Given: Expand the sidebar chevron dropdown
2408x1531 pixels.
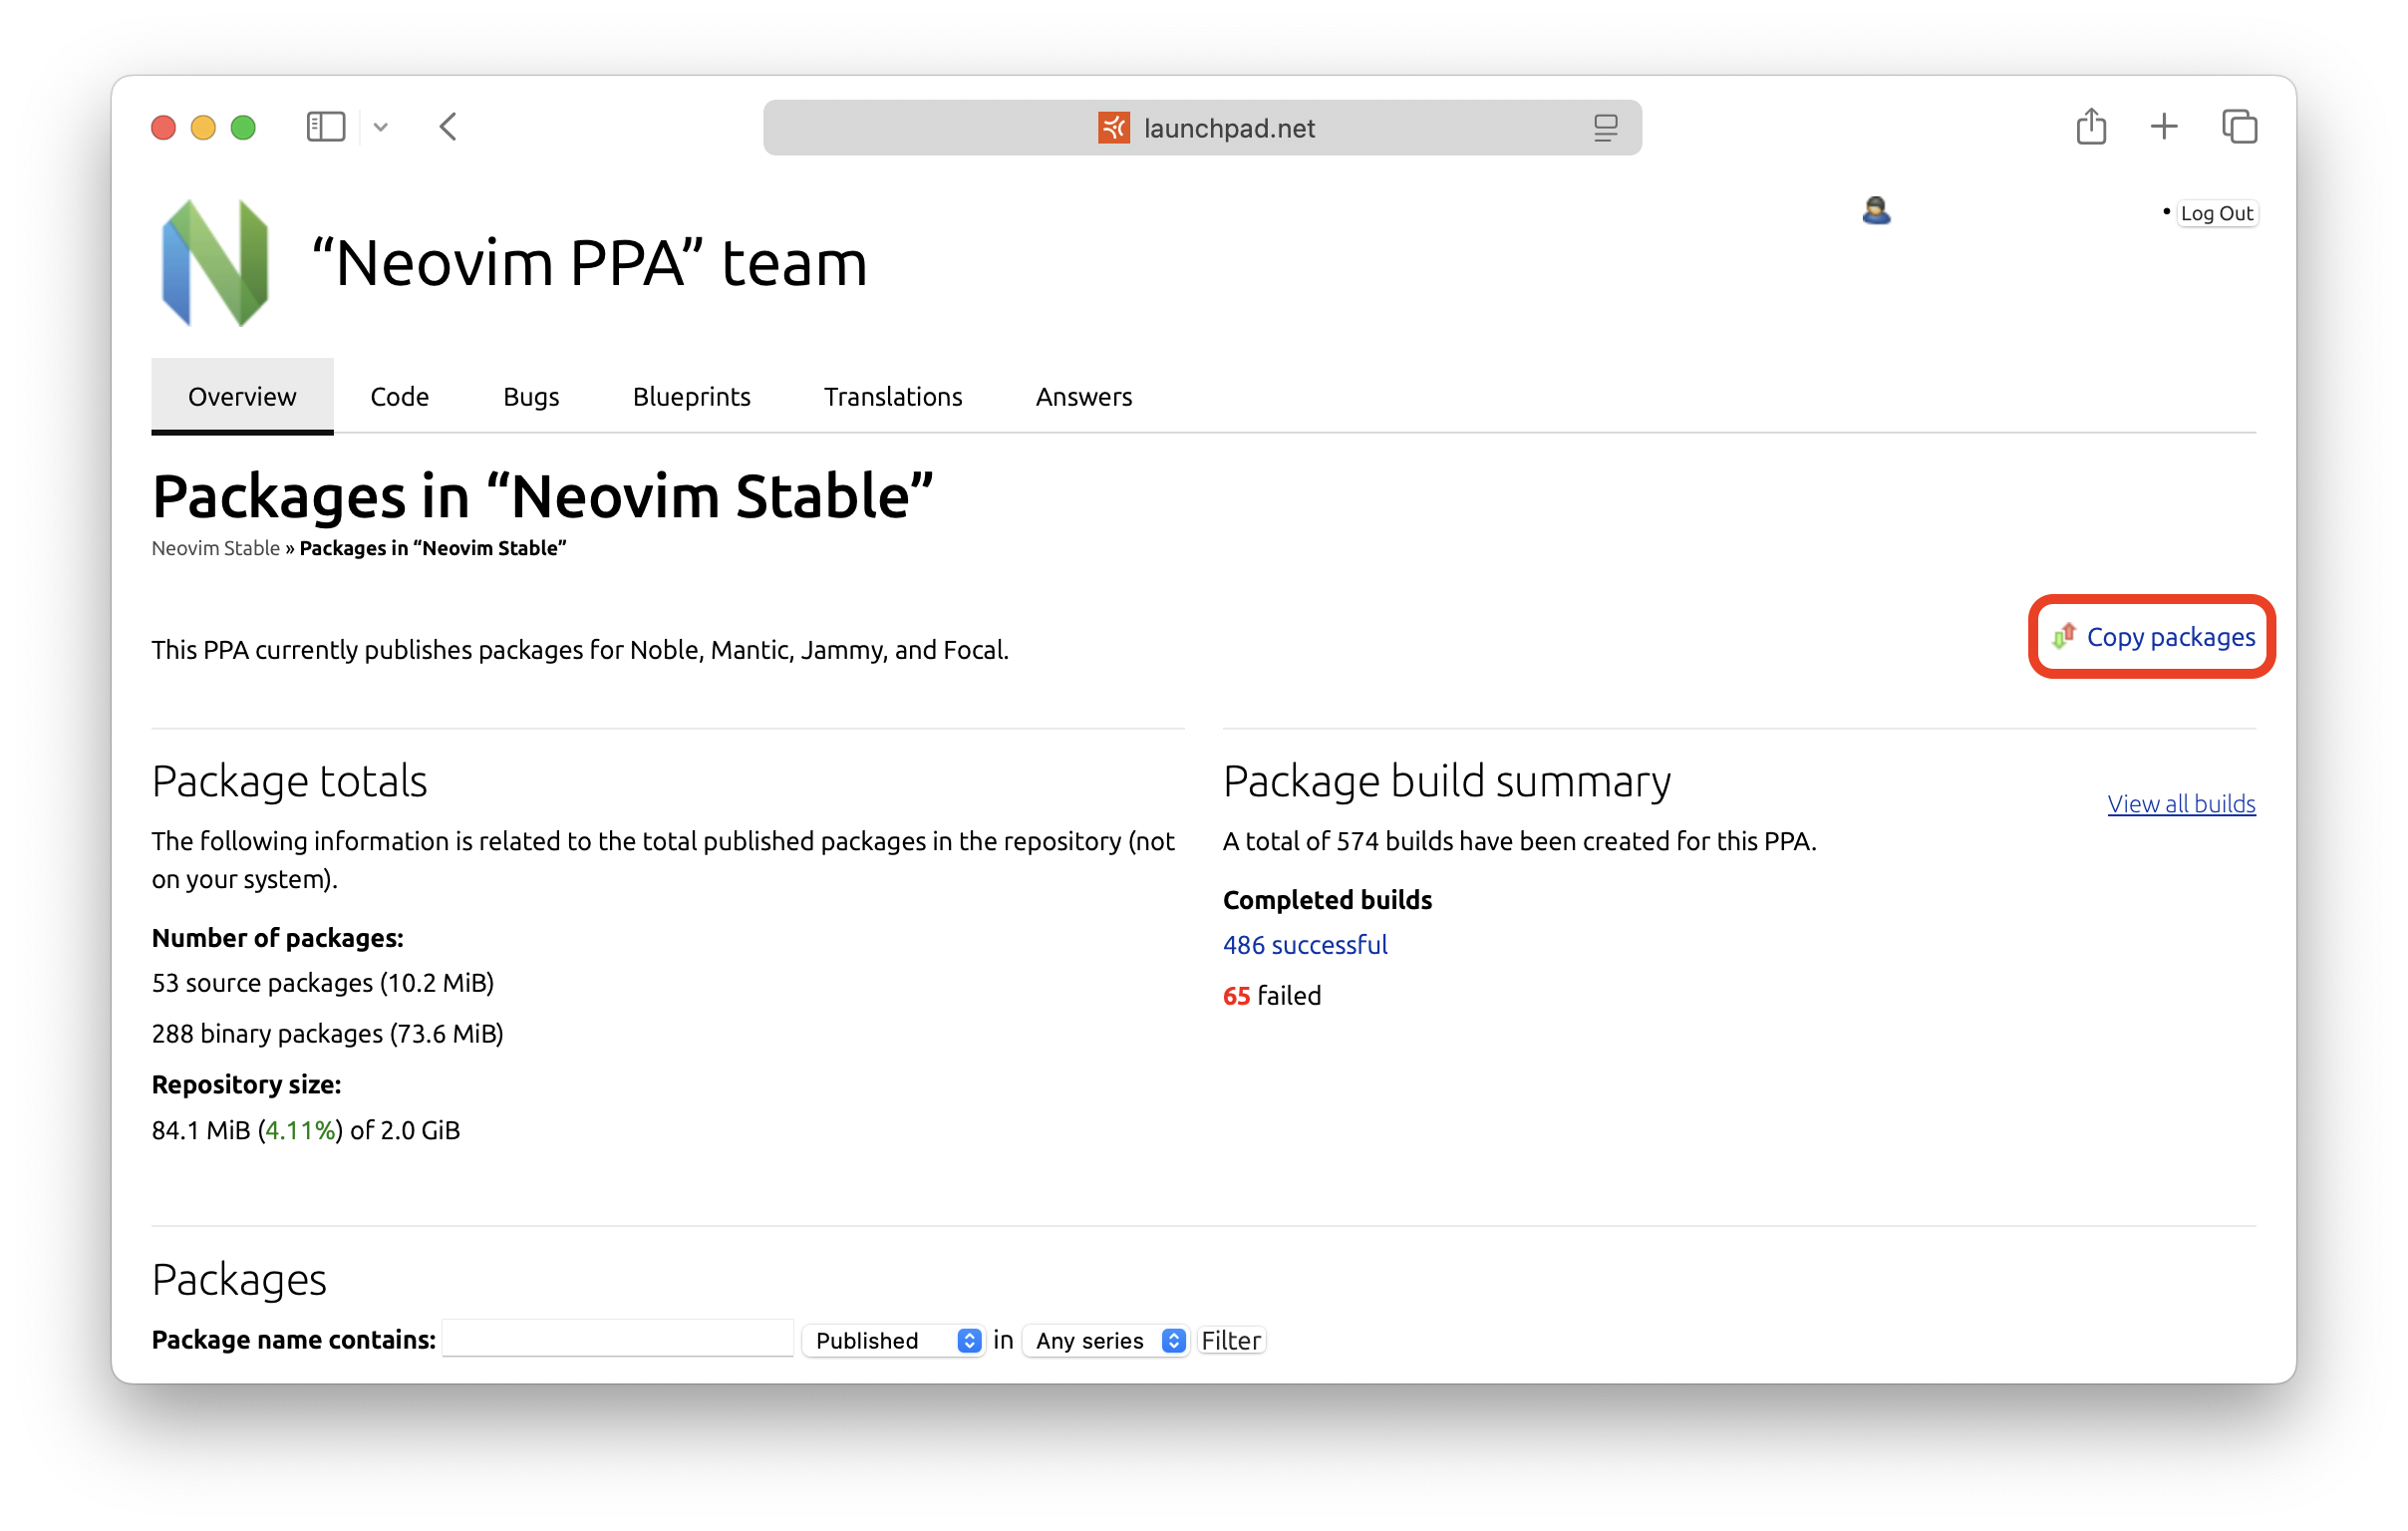Looking at the screenshot, I should click(x=381, y=127).
